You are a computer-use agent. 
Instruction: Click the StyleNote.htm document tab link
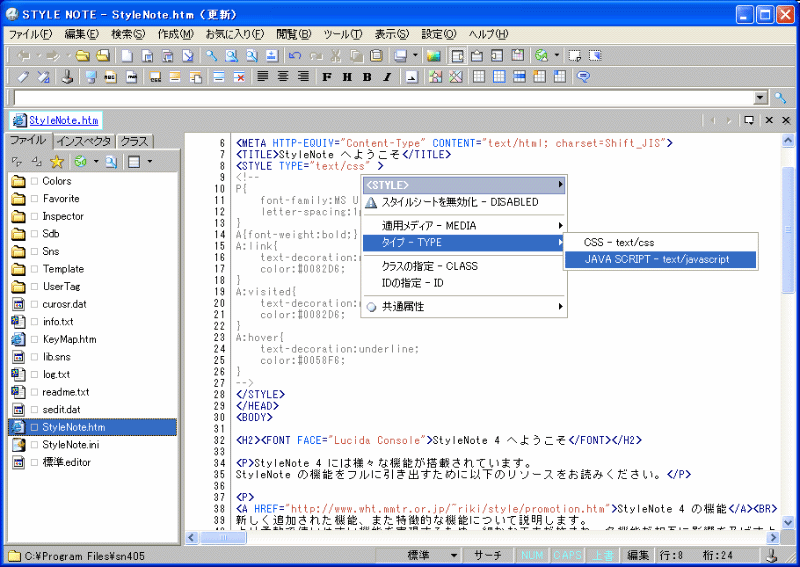point(63,120)
